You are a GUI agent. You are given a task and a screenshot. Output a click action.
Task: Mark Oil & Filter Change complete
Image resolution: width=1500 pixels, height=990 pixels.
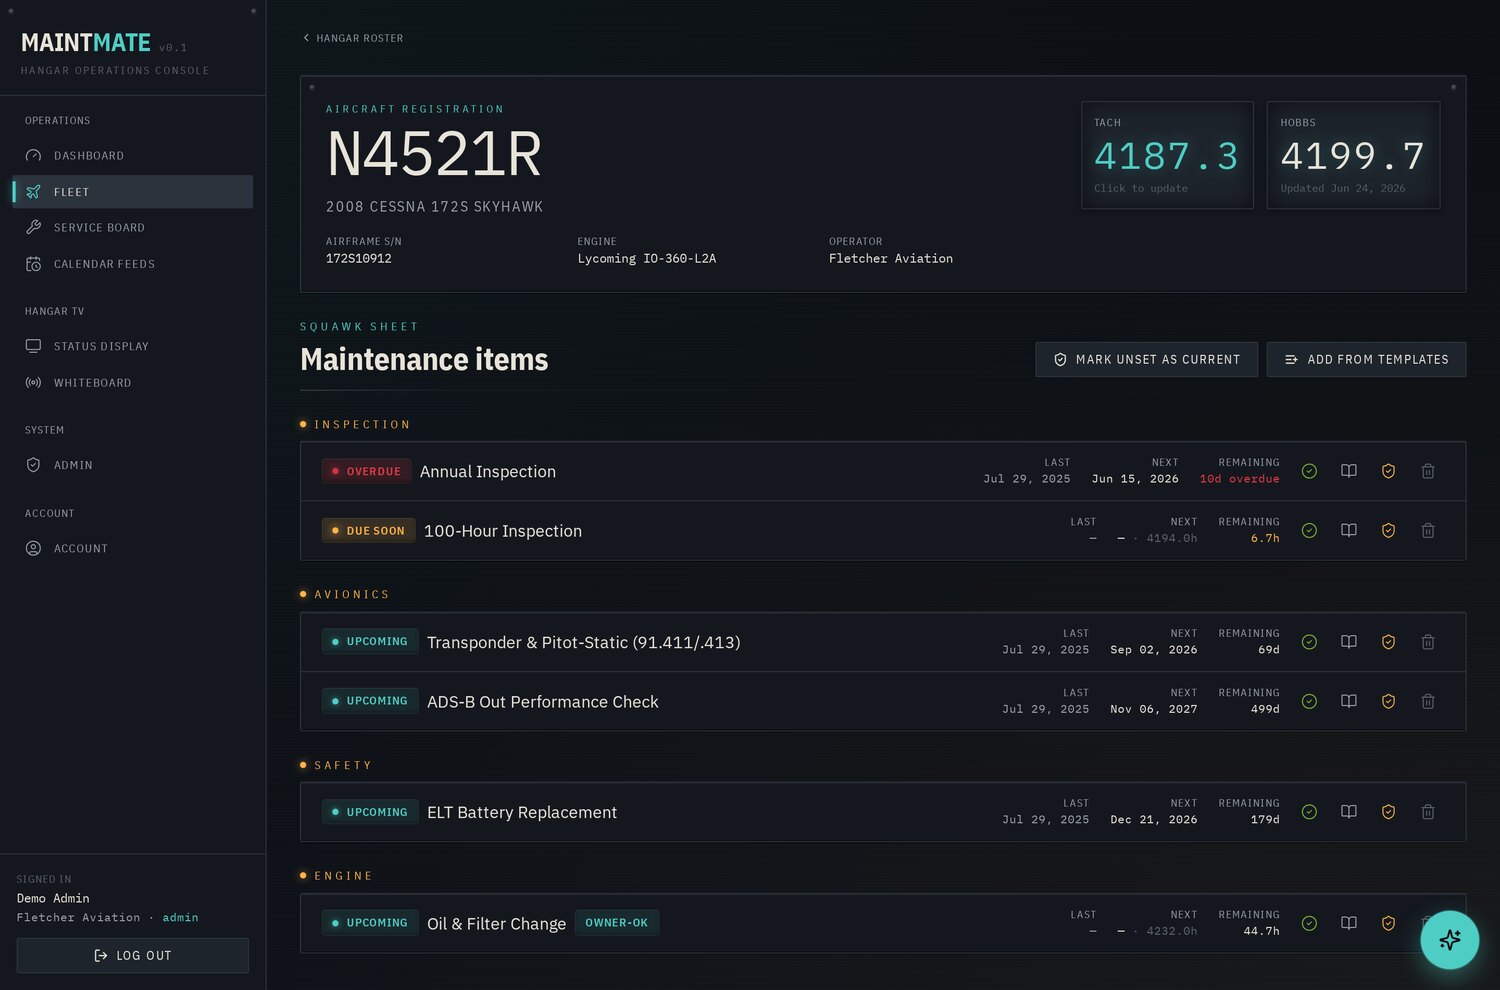click(1309, 923)
